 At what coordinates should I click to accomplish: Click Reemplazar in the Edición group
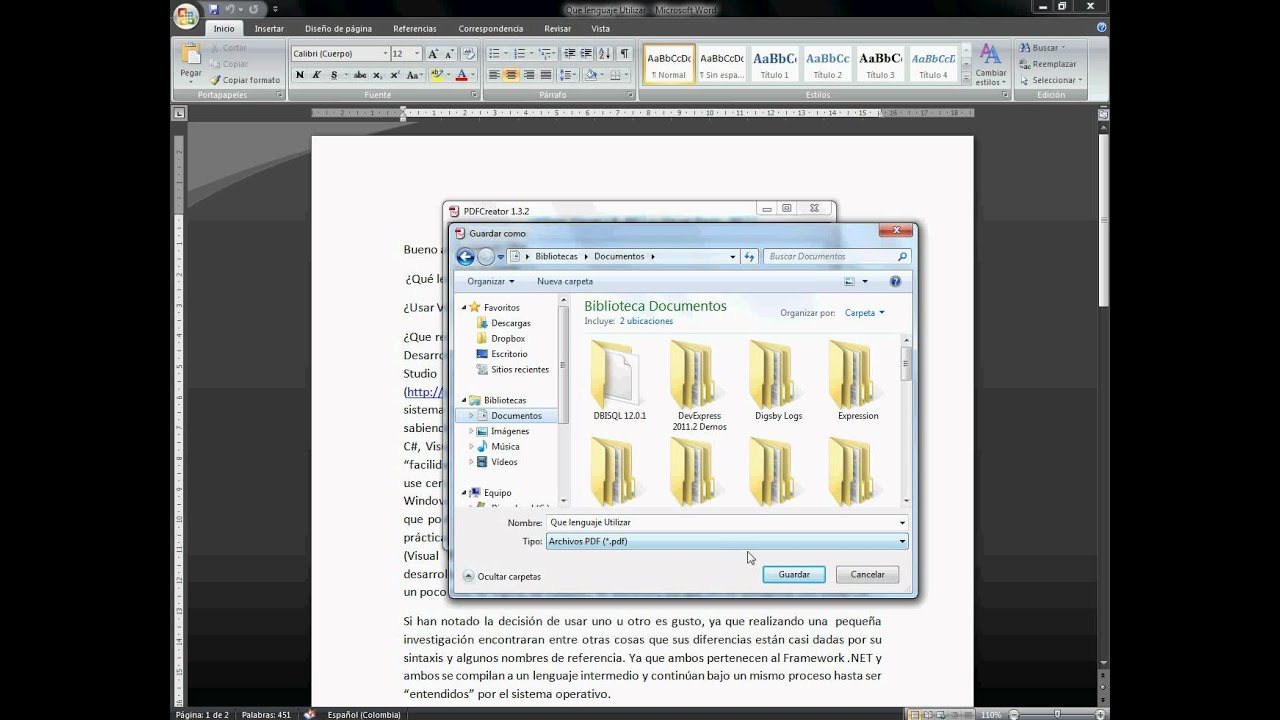point(1047,64)
